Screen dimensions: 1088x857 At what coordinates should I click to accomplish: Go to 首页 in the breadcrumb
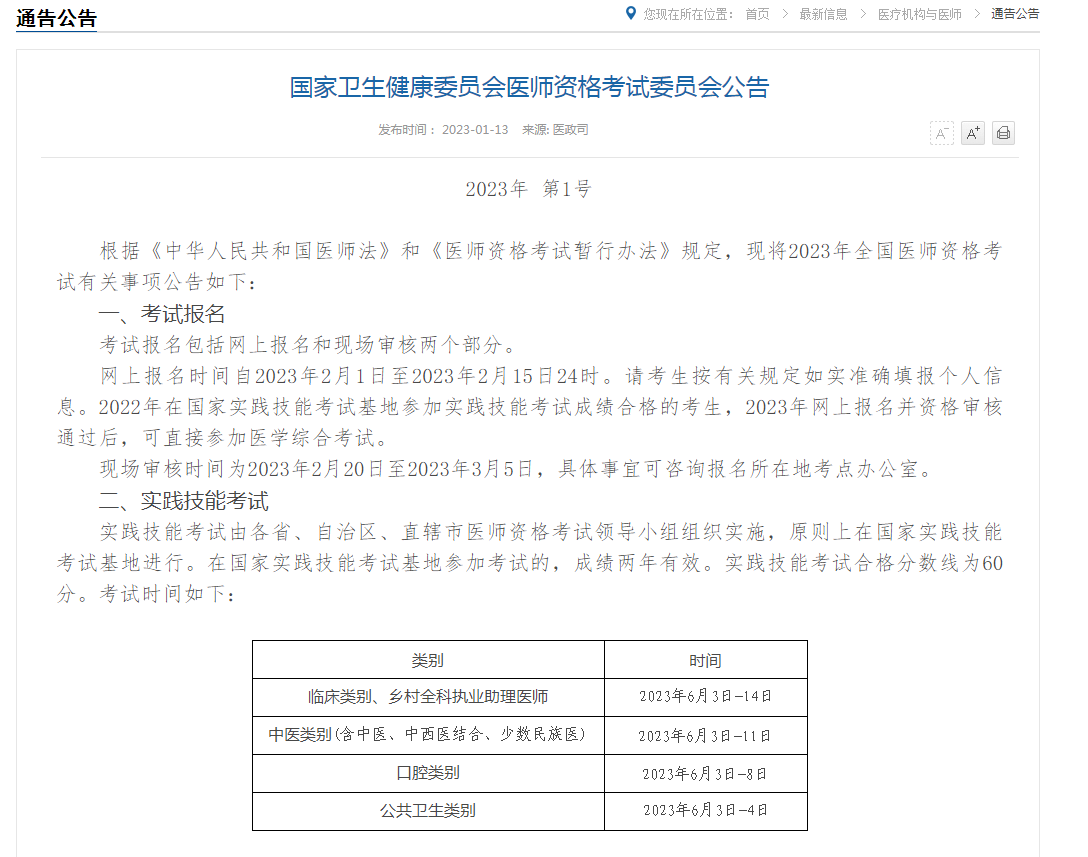point(757,14)
